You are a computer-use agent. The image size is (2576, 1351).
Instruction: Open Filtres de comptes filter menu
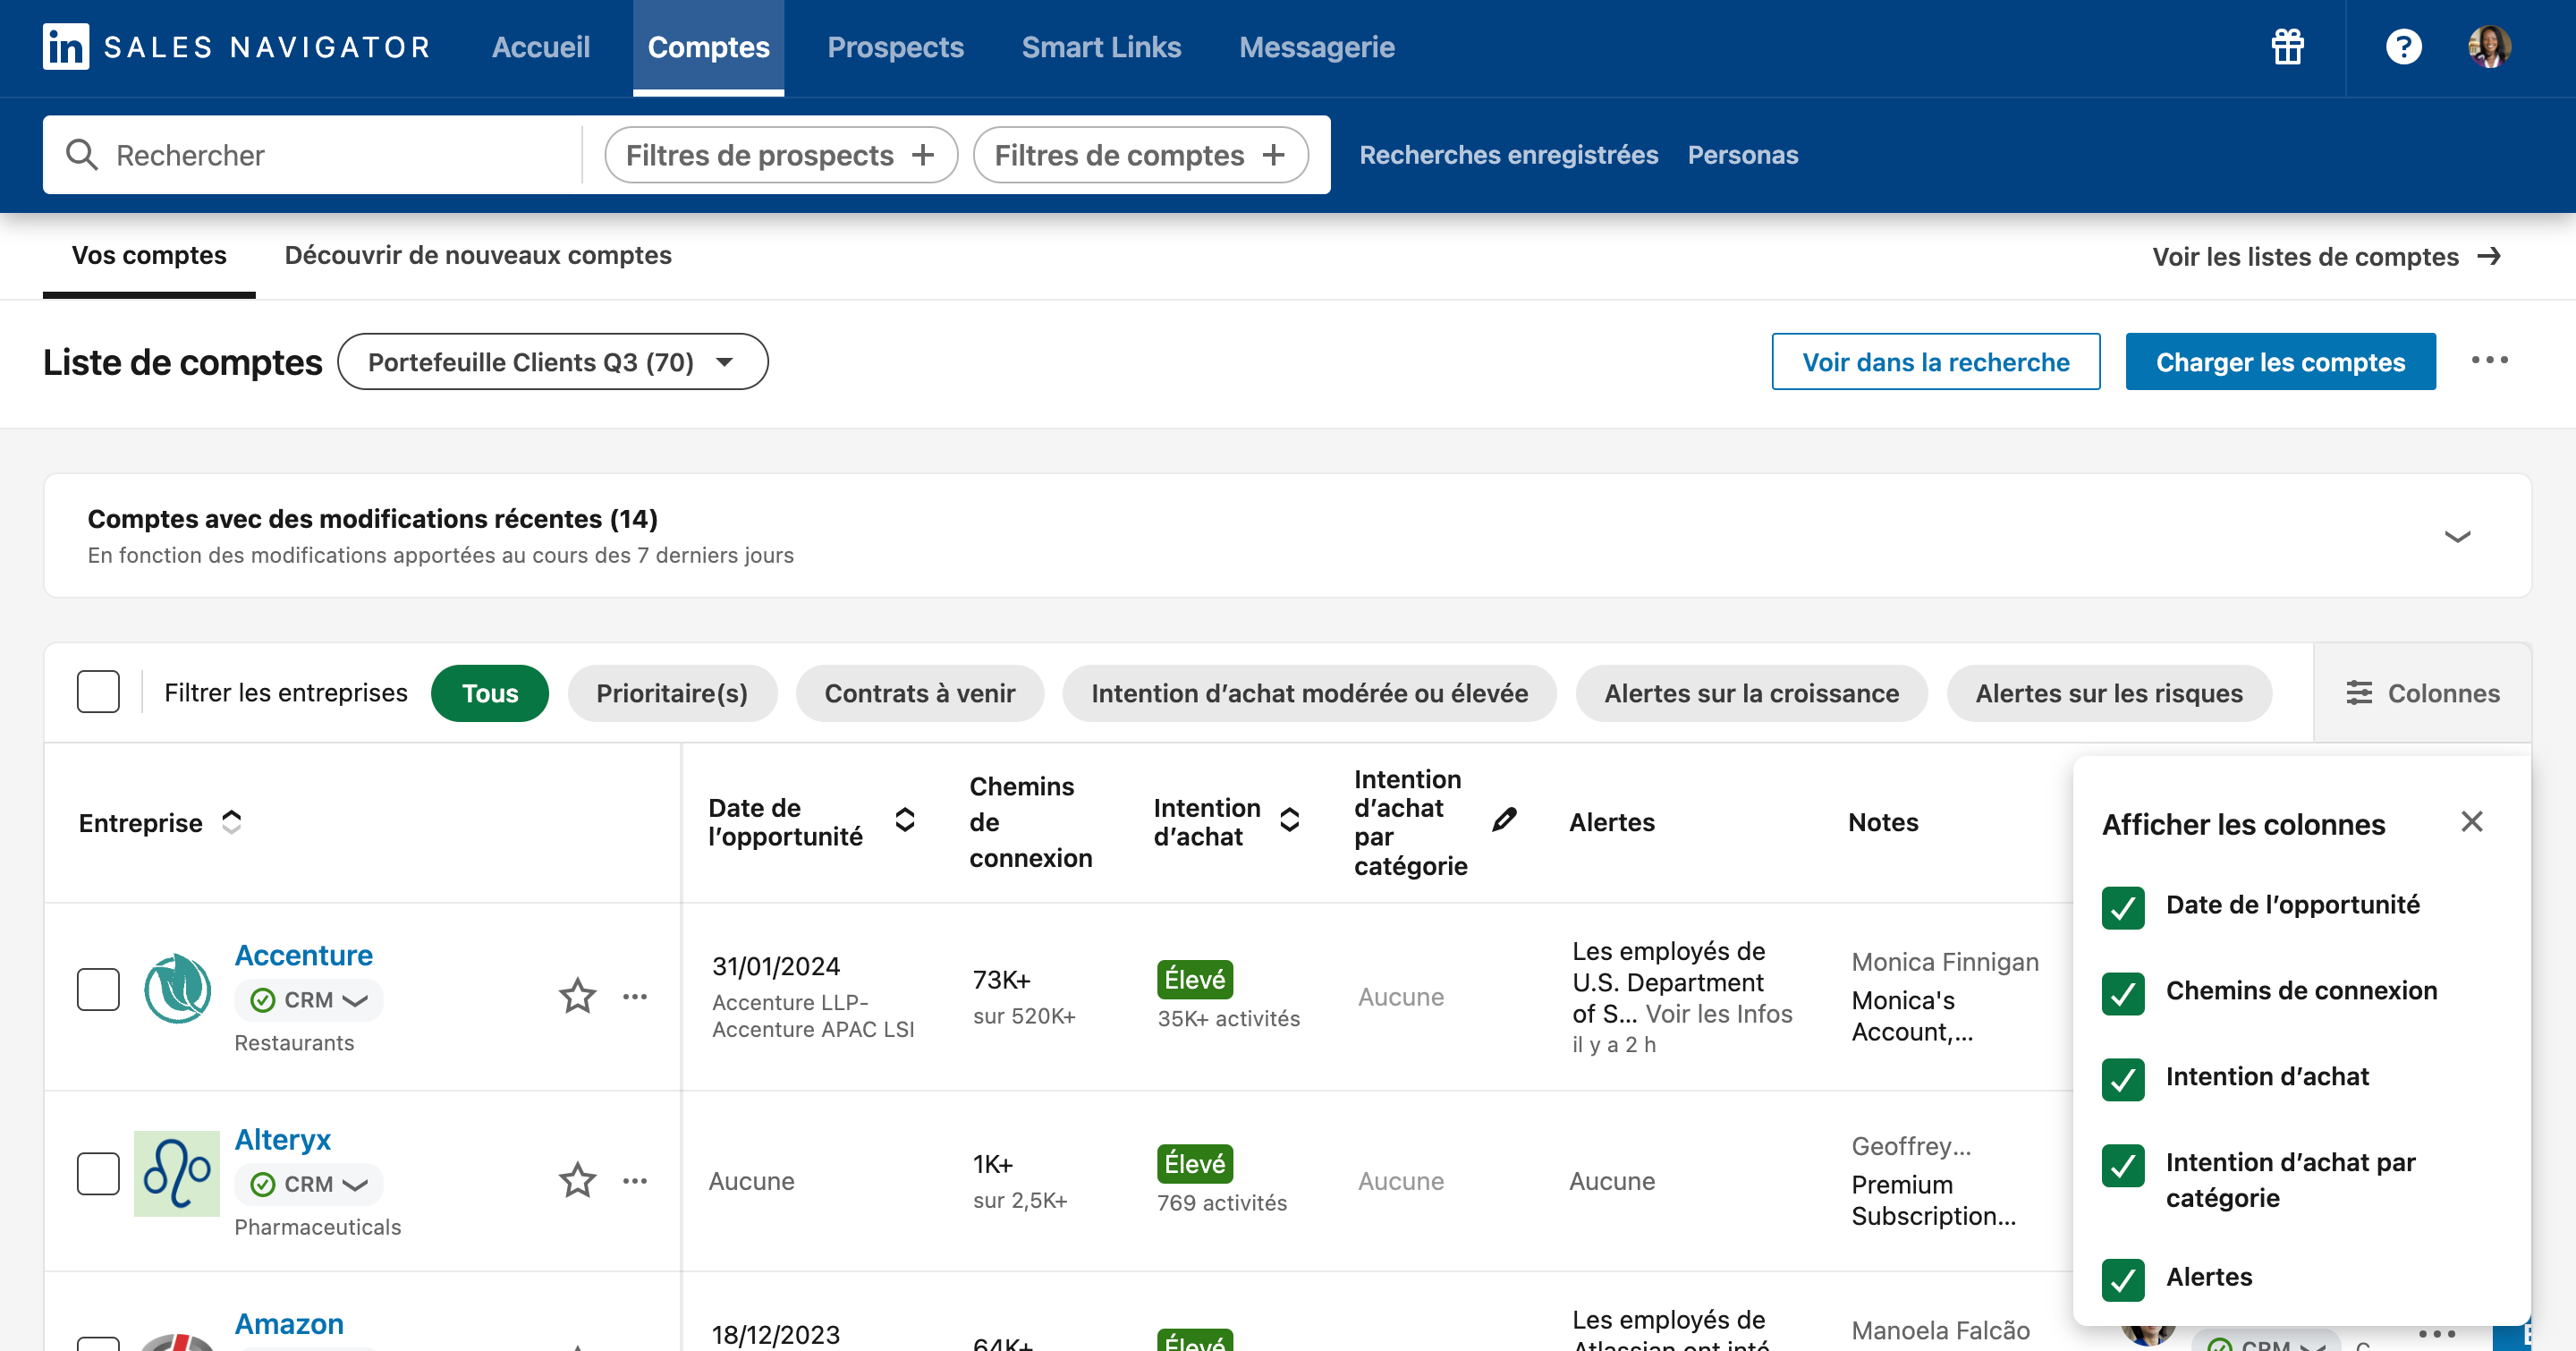point(1141,155)
